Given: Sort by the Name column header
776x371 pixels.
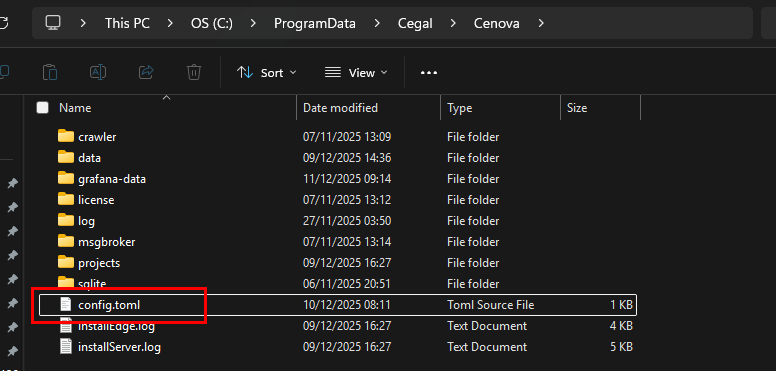Looking at the screenshot, I should (75, 107).
